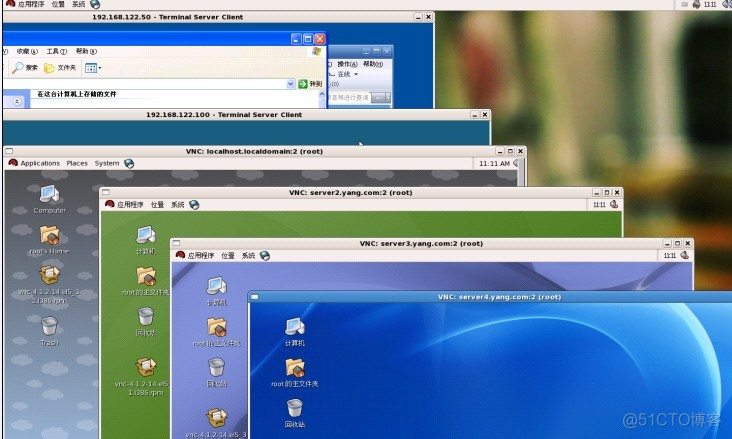Click the 转到 Go button in explorer
The height and width of the screenshot is (439, 732).
pos(310,84)
